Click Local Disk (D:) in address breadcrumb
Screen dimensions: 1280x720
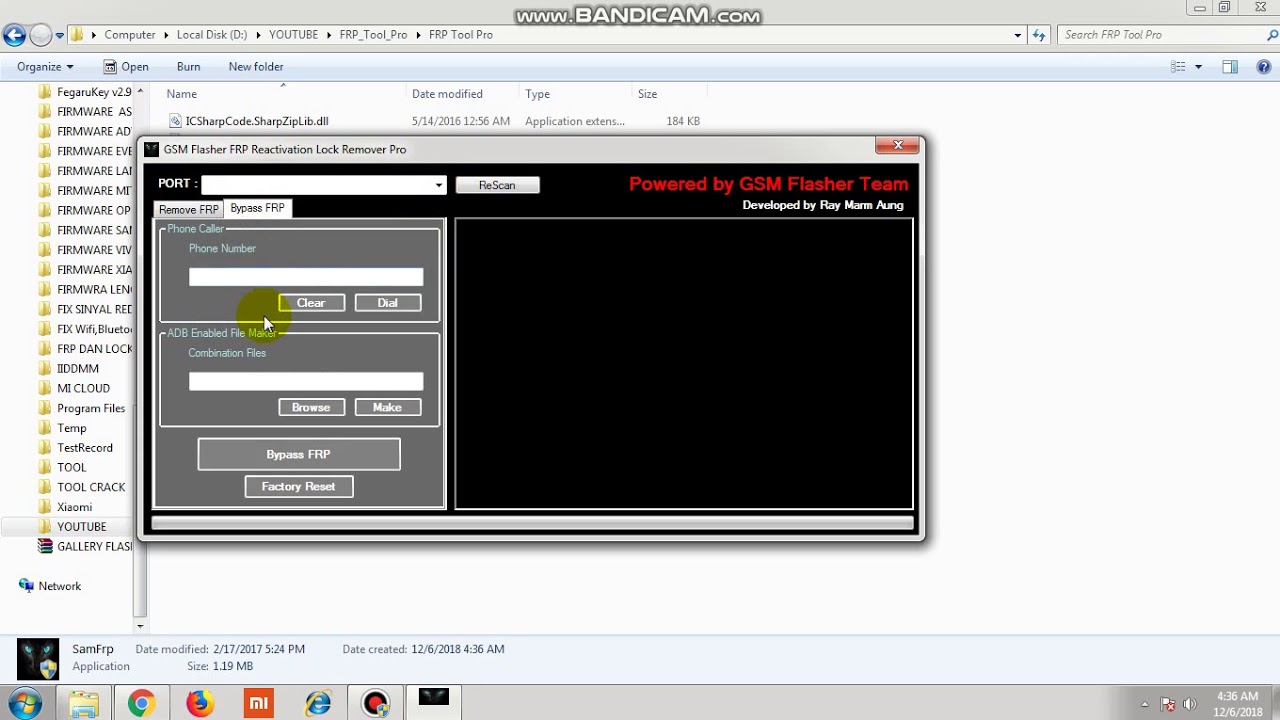(x=212, y=35)
